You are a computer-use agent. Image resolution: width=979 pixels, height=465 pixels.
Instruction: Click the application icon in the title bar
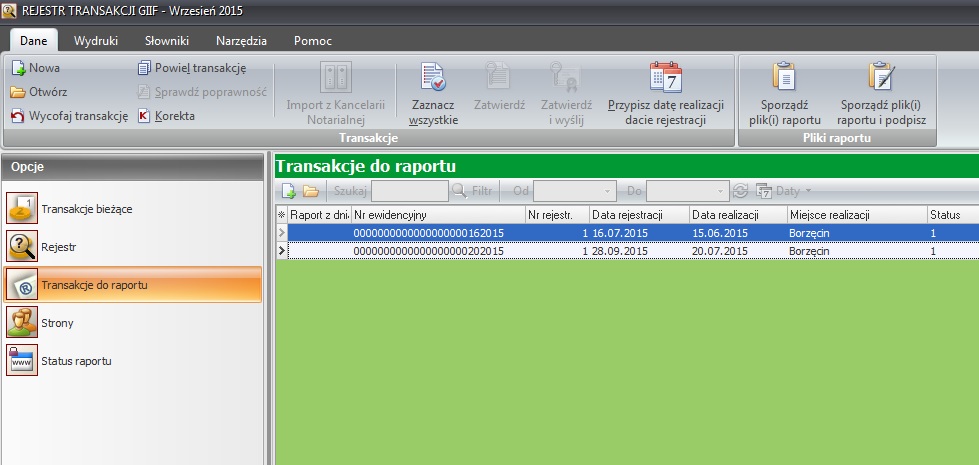(9, 10)
